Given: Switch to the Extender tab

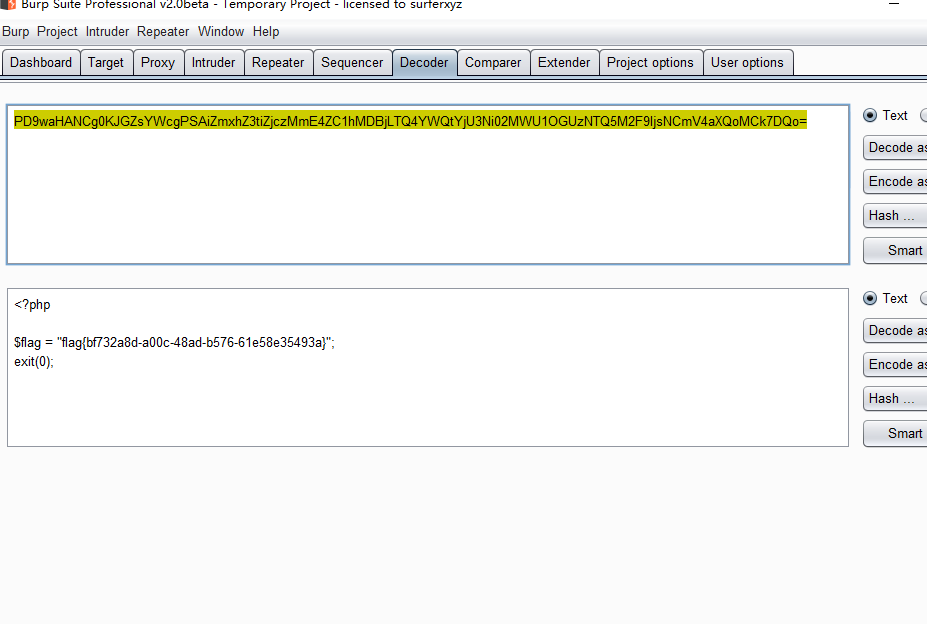Looking at the screenshot, I should (x=564, y=63).
